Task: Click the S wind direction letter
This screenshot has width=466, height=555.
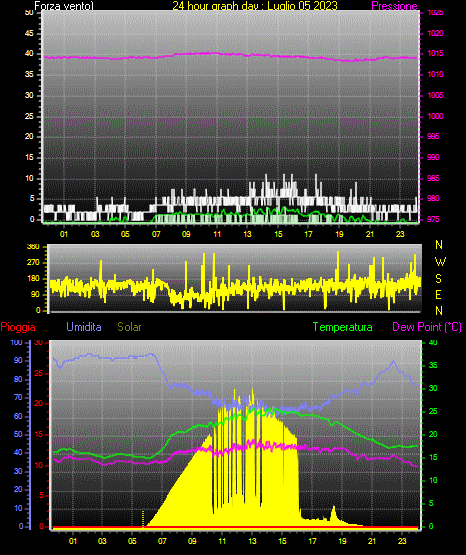Action: tap(438, 279)
